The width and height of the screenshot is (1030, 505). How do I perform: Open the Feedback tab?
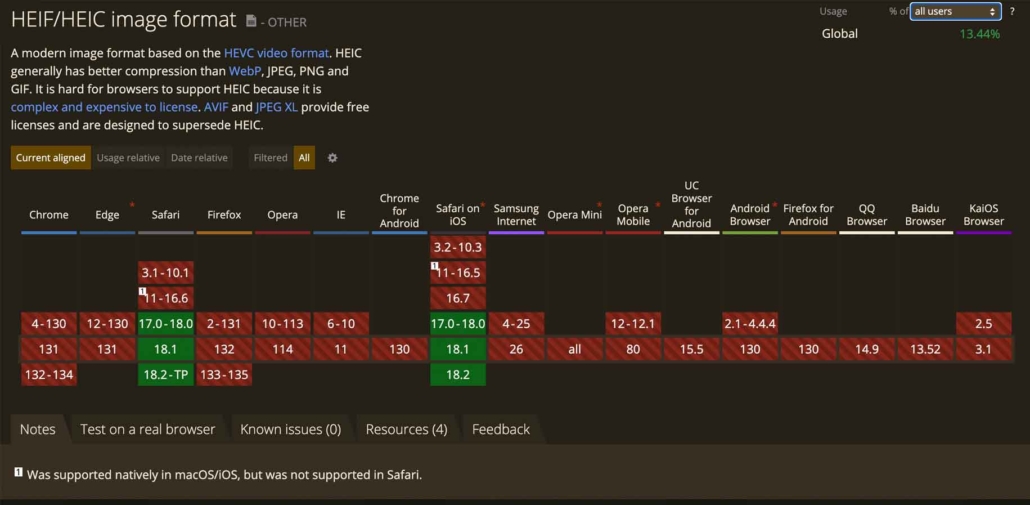pos(500,429)
